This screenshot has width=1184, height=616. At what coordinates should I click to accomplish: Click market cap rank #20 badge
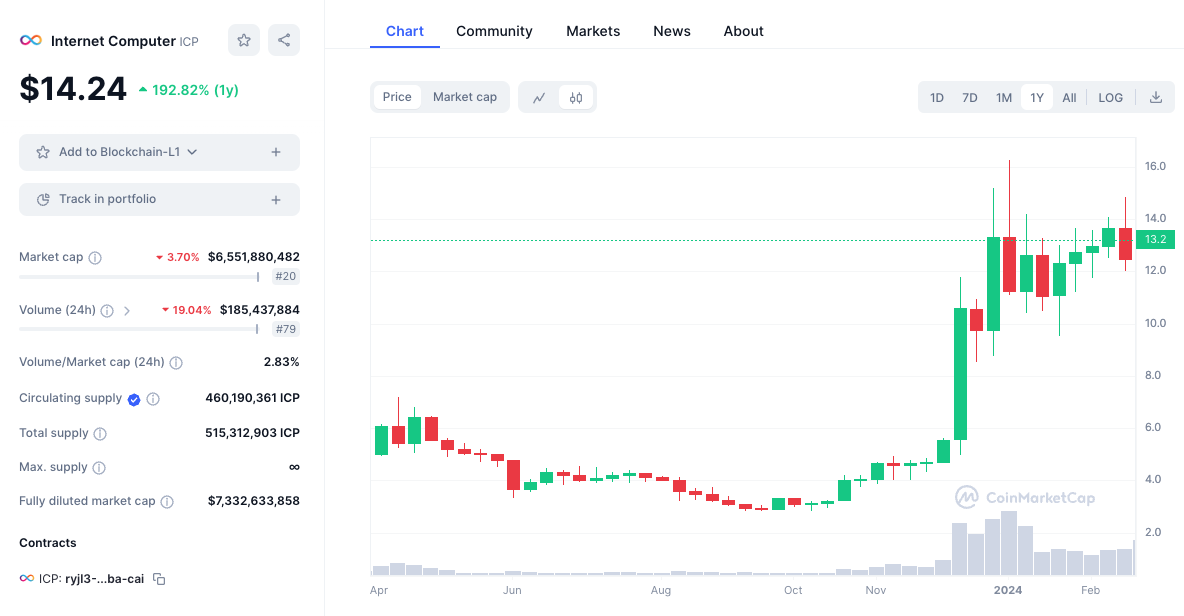[285, 276]
